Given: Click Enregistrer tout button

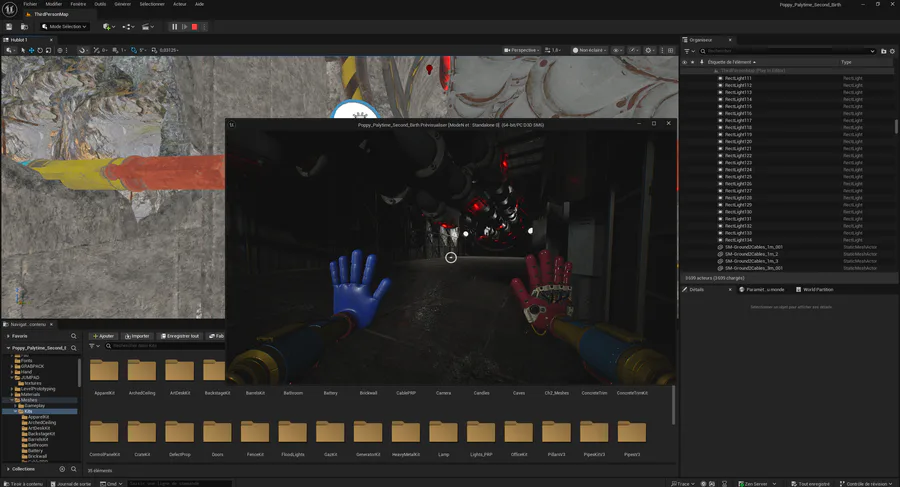Looking at the screenshot, I should (x=180, y=336).
